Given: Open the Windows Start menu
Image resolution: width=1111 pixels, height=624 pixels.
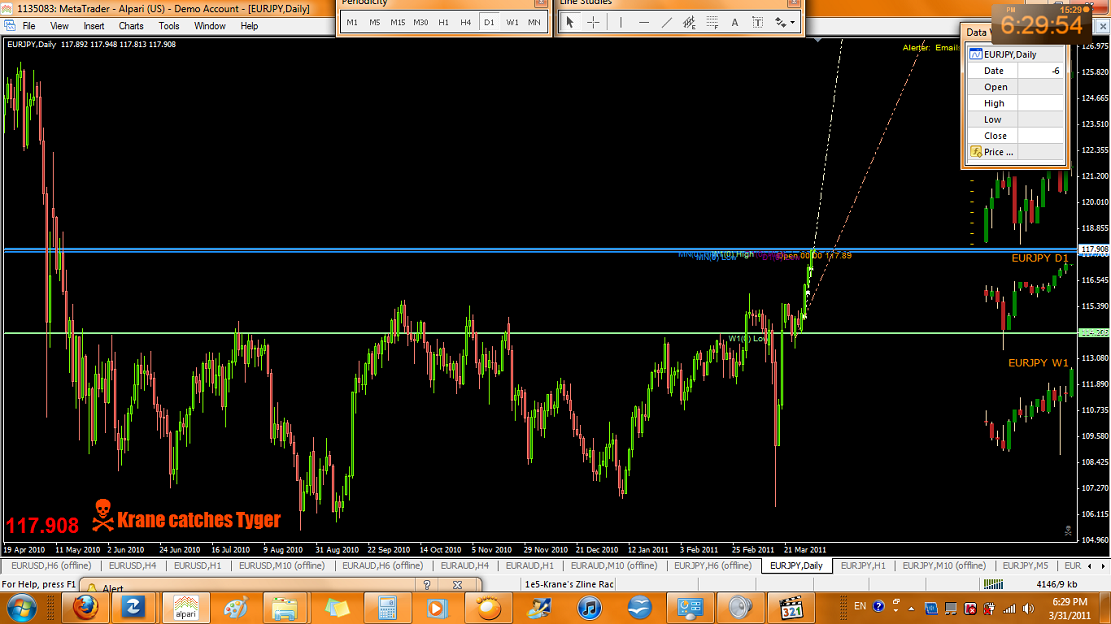Looking at the screenshot, I should pos(21,608).
